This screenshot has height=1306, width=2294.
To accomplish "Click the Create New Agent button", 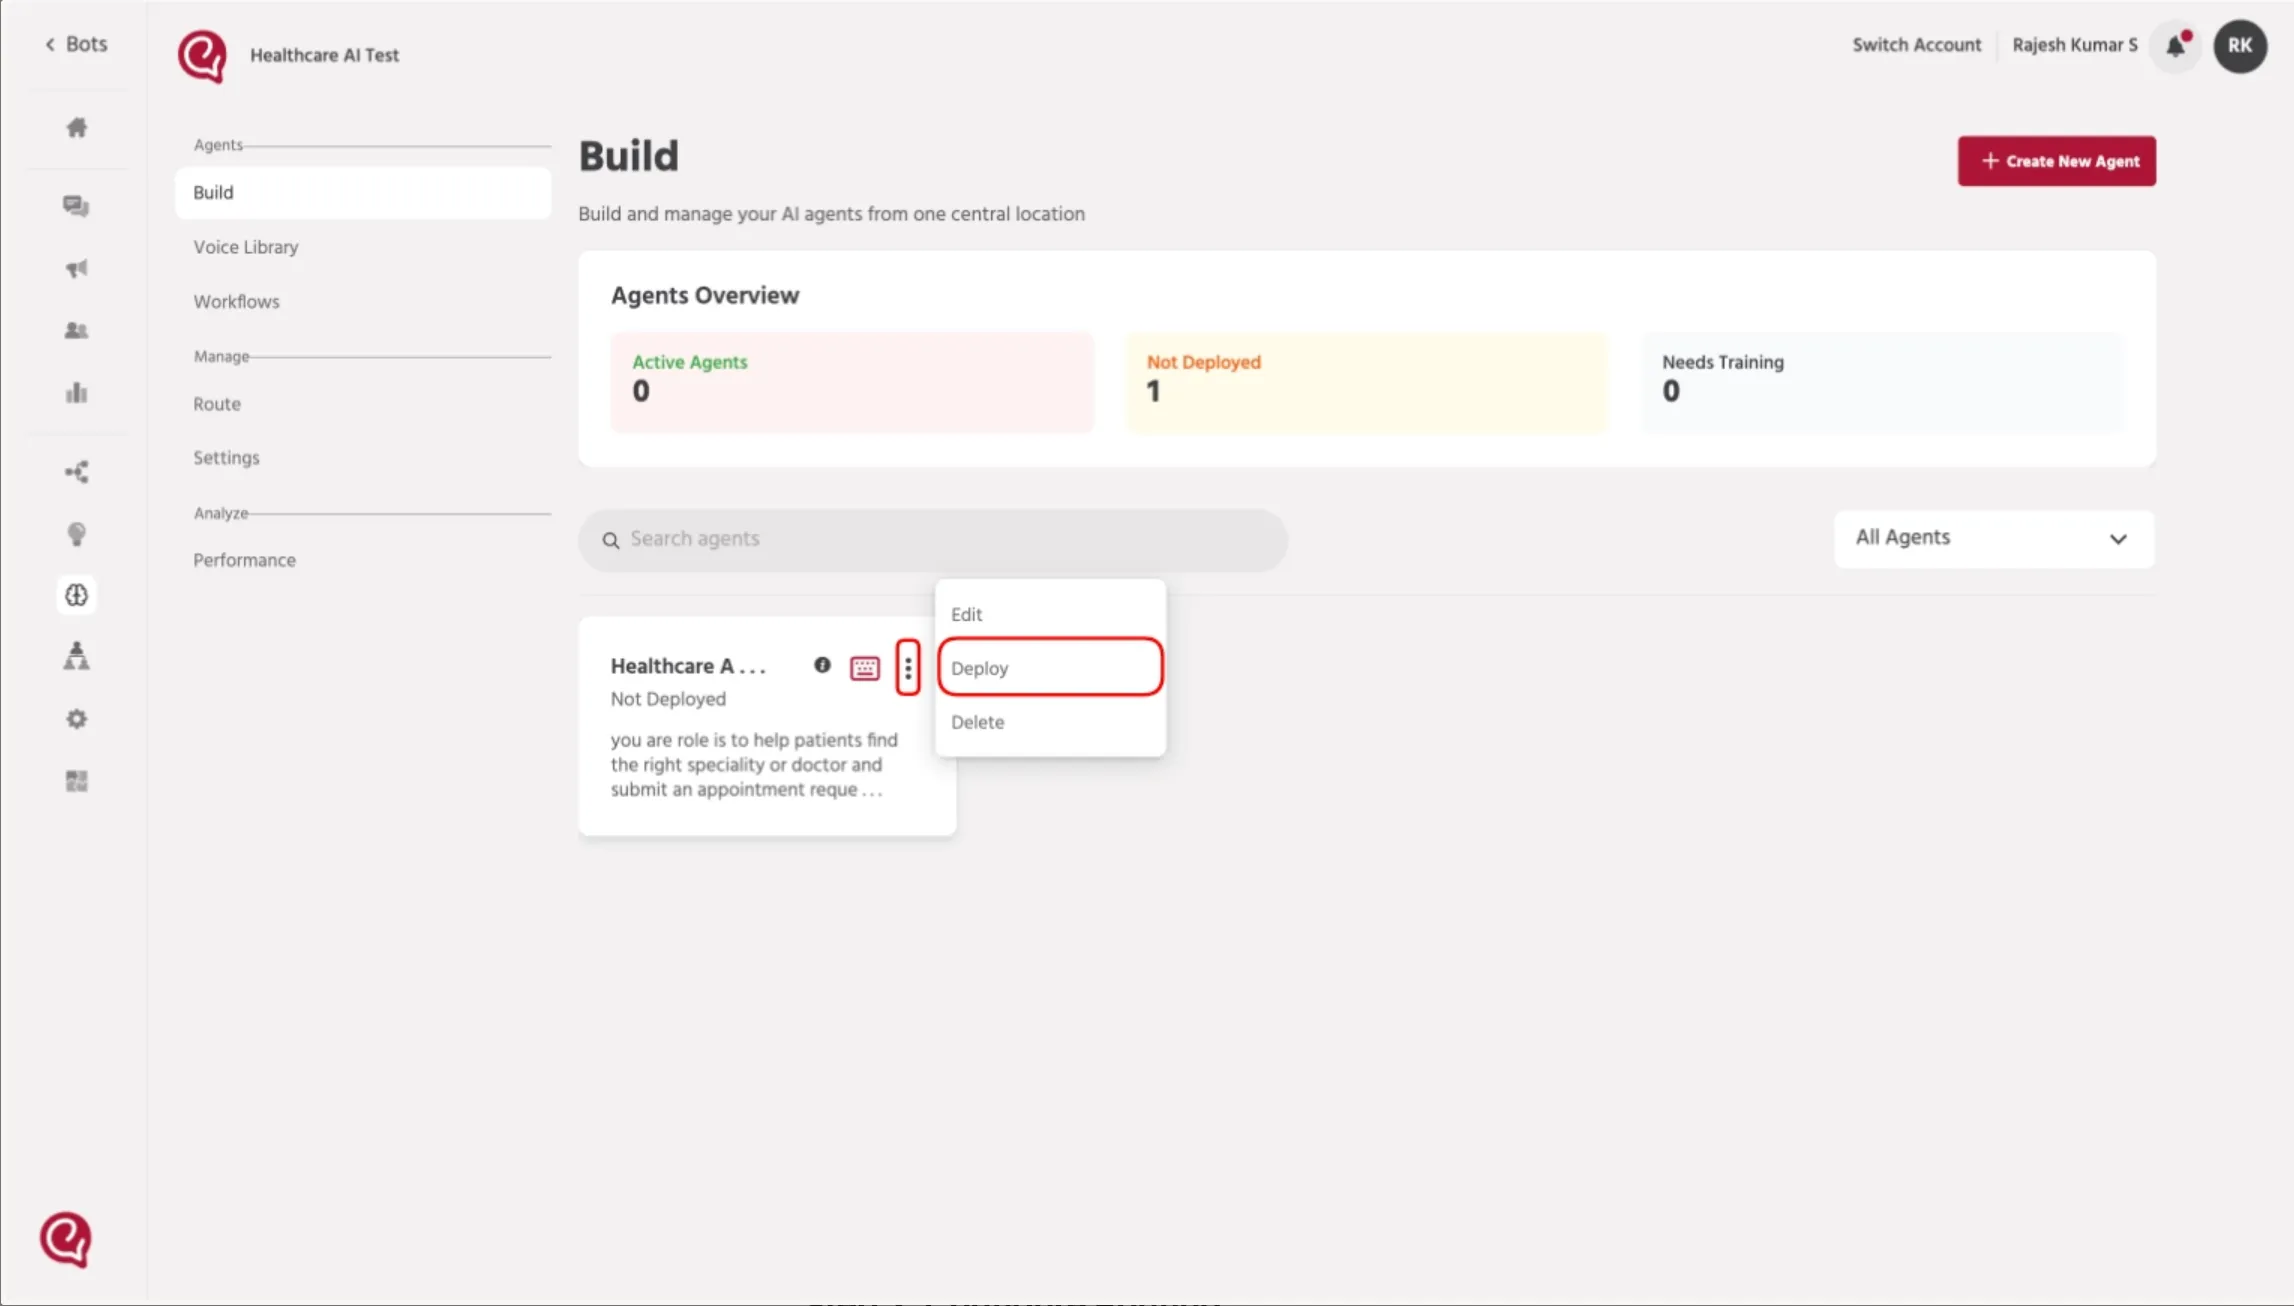I will pyautogui.click(x=2056, y=161).
